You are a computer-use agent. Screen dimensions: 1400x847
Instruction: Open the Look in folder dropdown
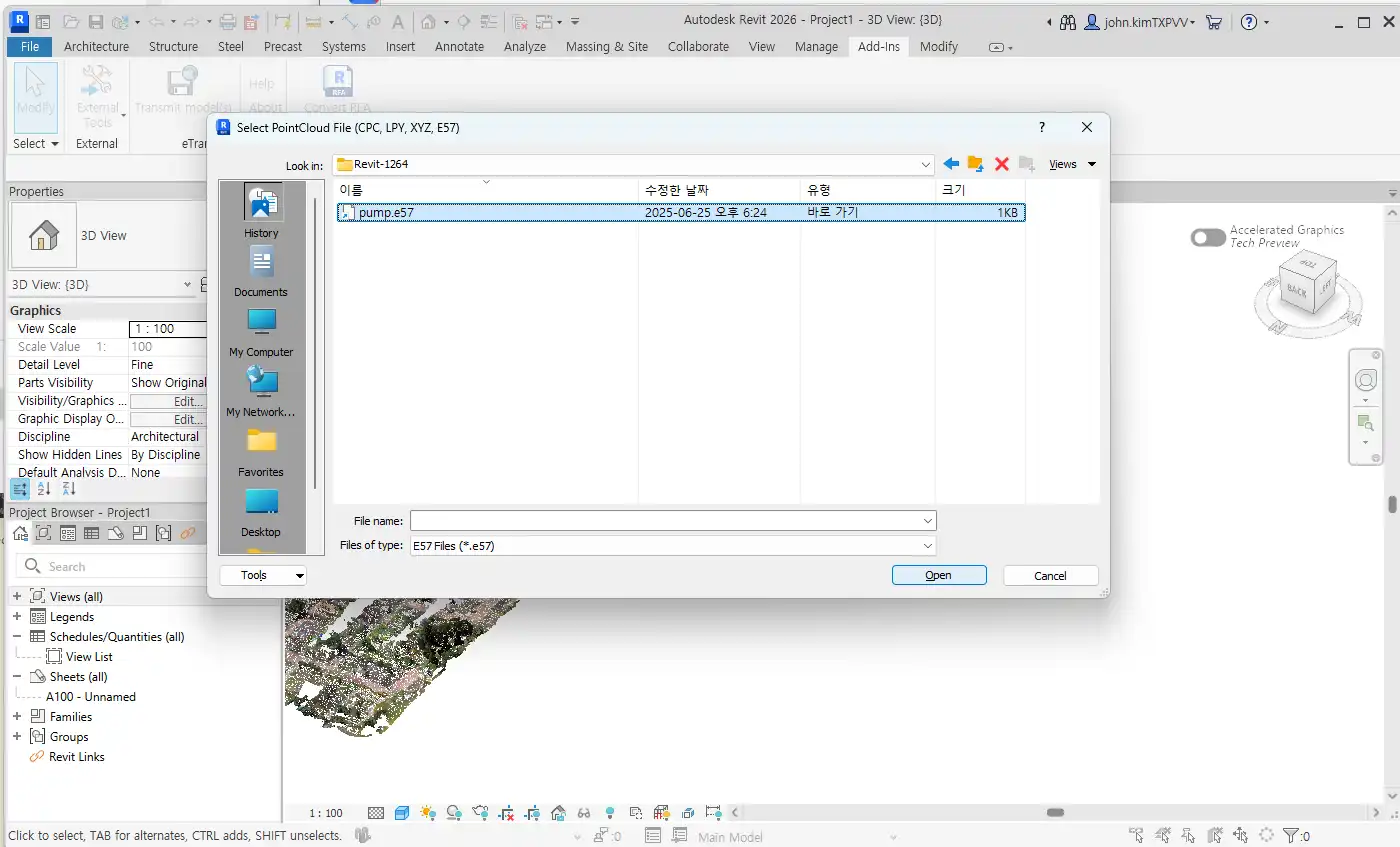pos(634,164)
